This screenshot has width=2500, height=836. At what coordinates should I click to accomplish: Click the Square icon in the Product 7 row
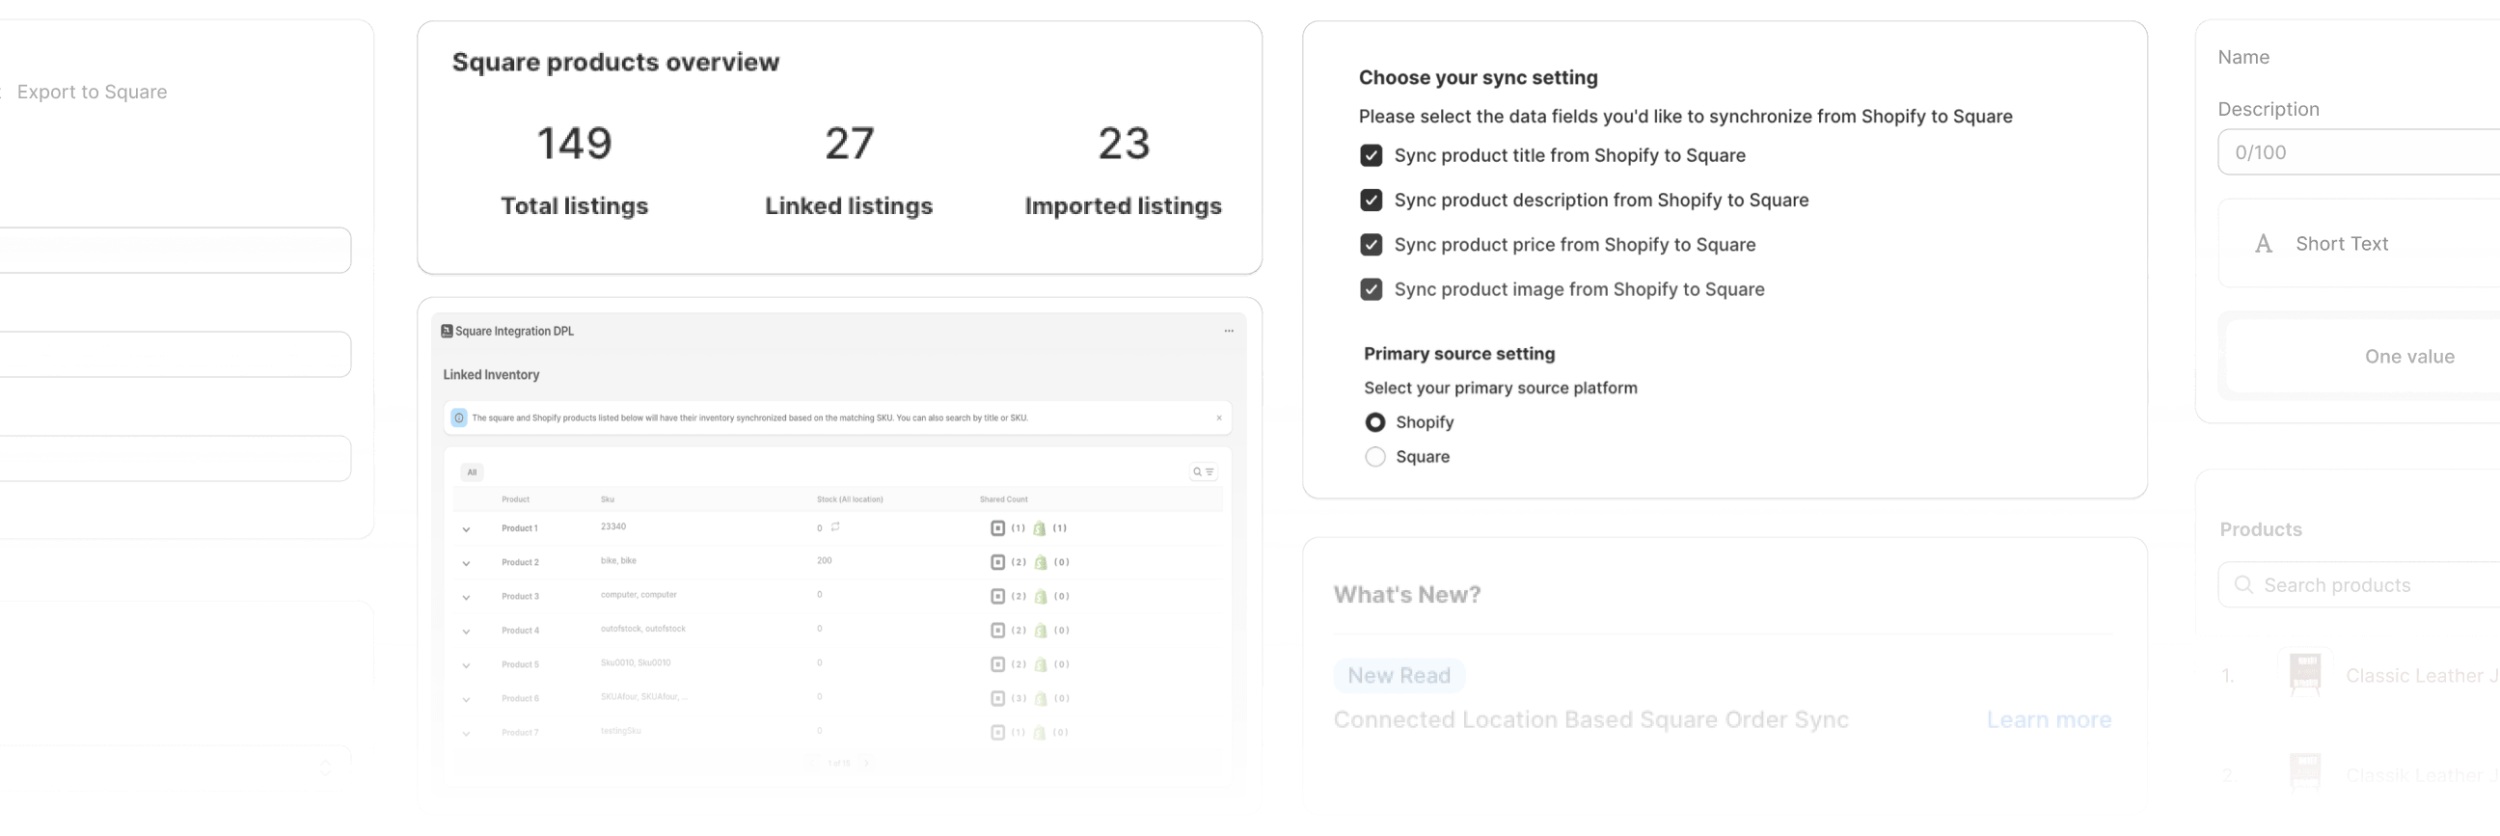(x=997, y=732)
